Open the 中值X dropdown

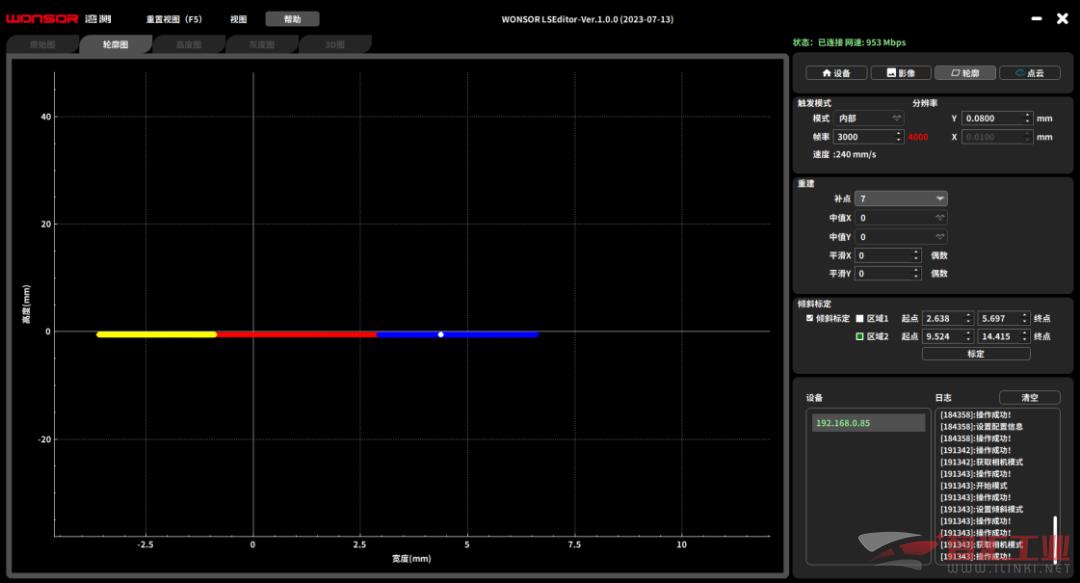[x=901, y=218]
